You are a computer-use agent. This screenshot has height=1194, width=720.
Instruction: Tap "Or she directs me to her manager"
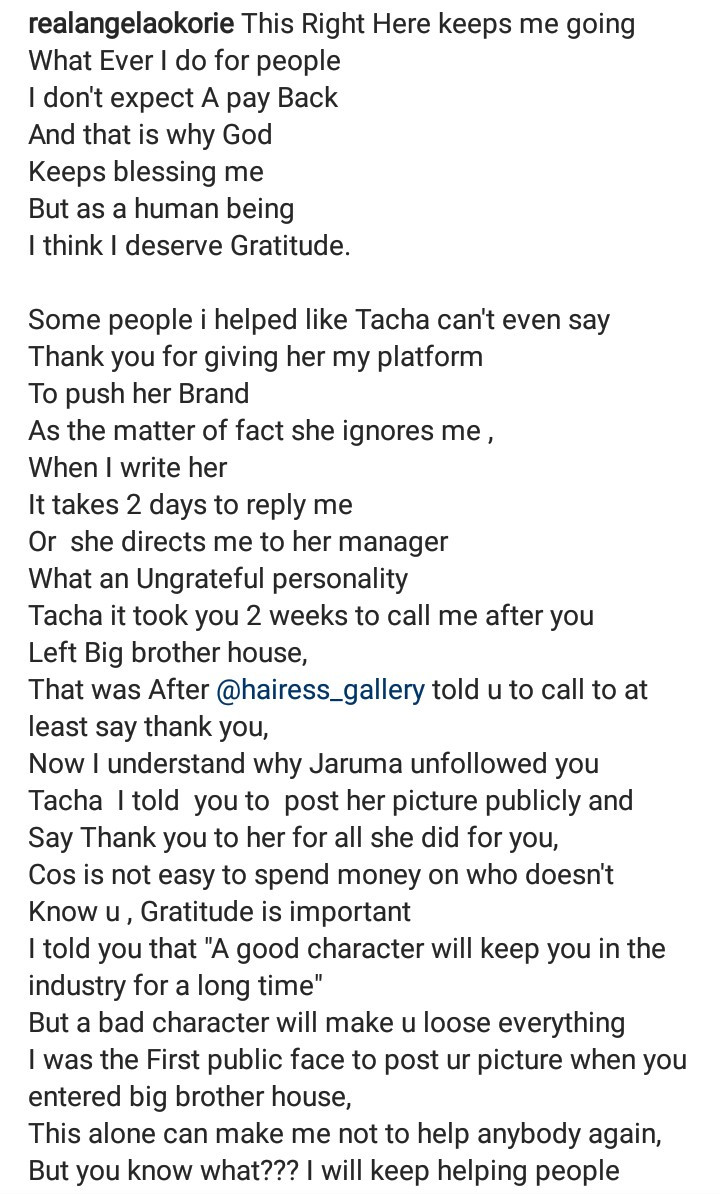pyautogui.click(x=238, y=542)
